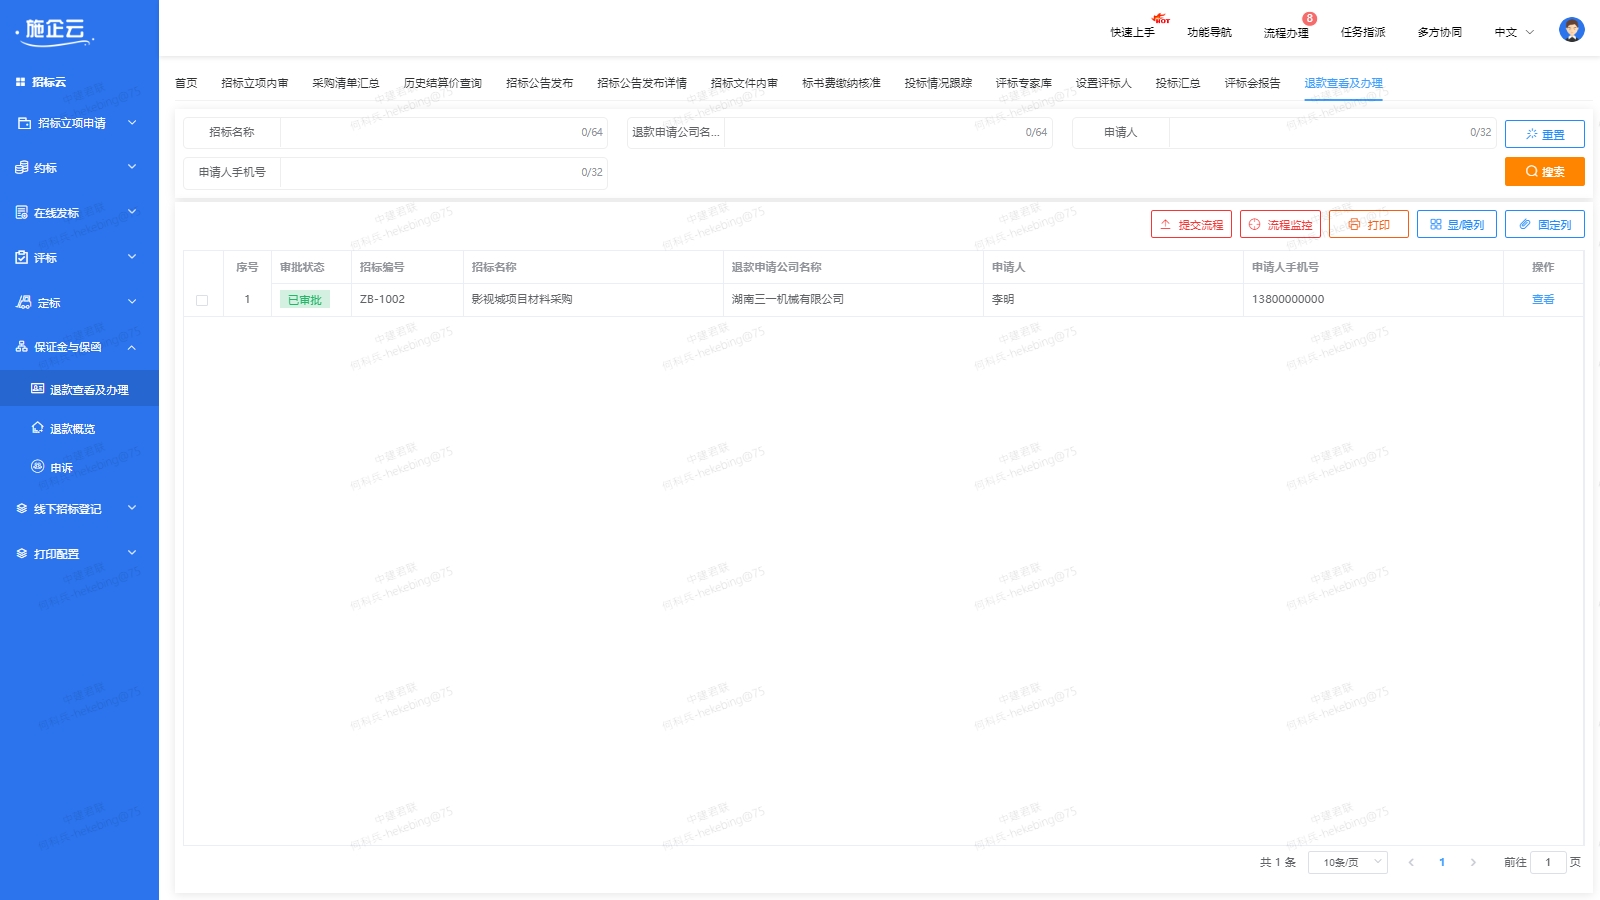This screenshot has width=1600, height=900.
Task: Select the row 1 checkbox
Action: click(x=202, y=300)
